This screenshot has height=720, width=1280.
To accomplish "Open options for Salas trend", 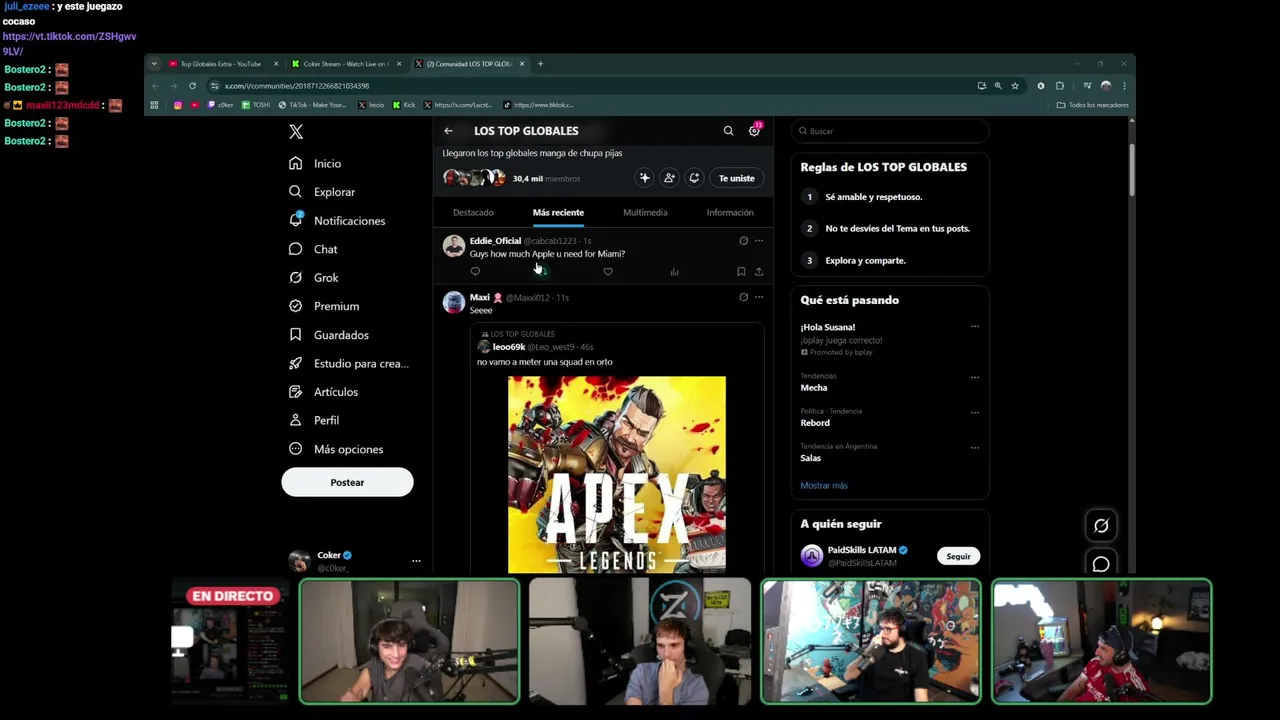I will 975,447.
